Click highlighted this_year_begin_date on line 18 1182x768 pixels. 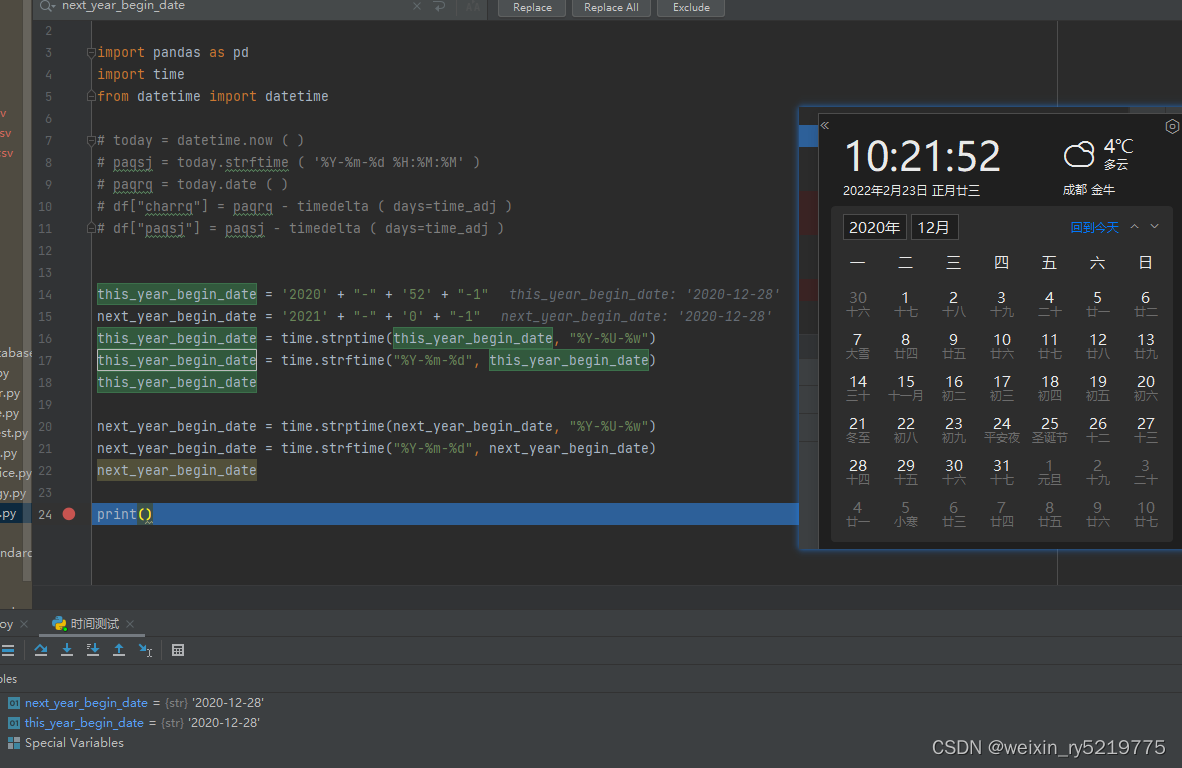click(176, 382)
